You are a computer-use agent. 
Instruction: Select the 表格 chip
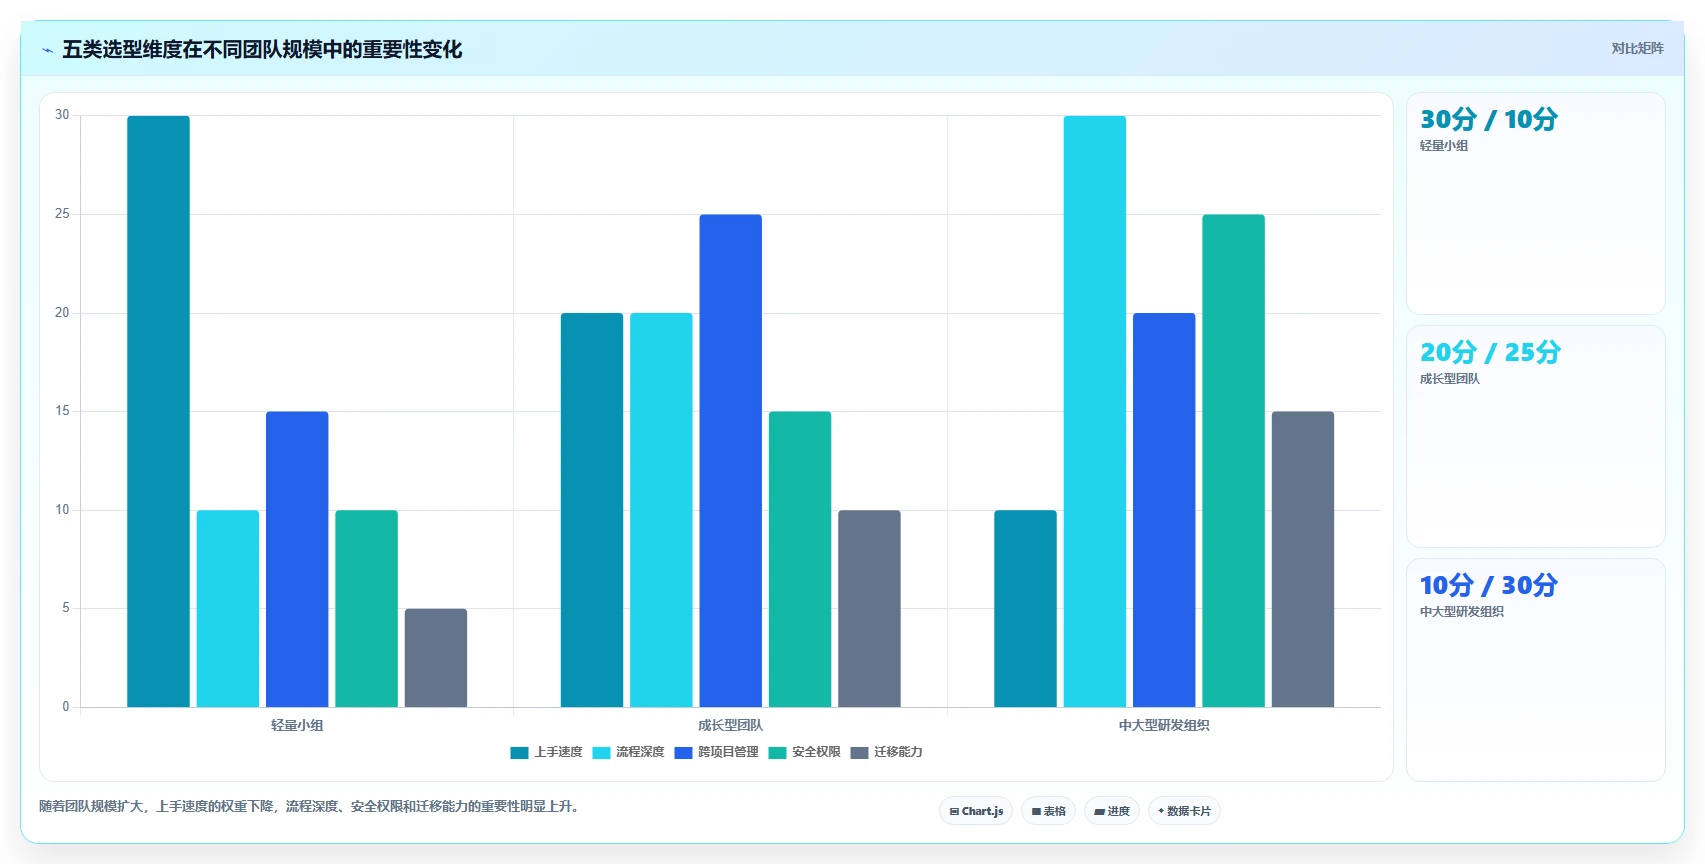pos(1048,811)
